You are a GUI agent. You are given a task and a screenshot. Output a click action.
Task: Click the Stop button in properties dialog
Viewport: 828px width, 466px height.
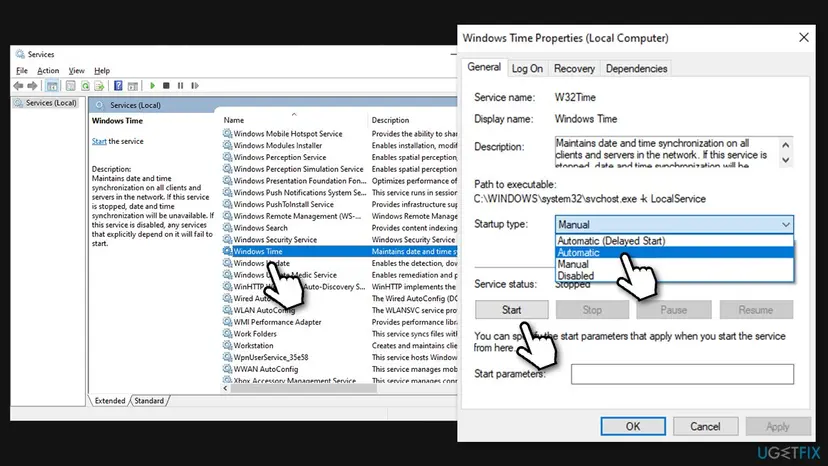click(592, 310)
